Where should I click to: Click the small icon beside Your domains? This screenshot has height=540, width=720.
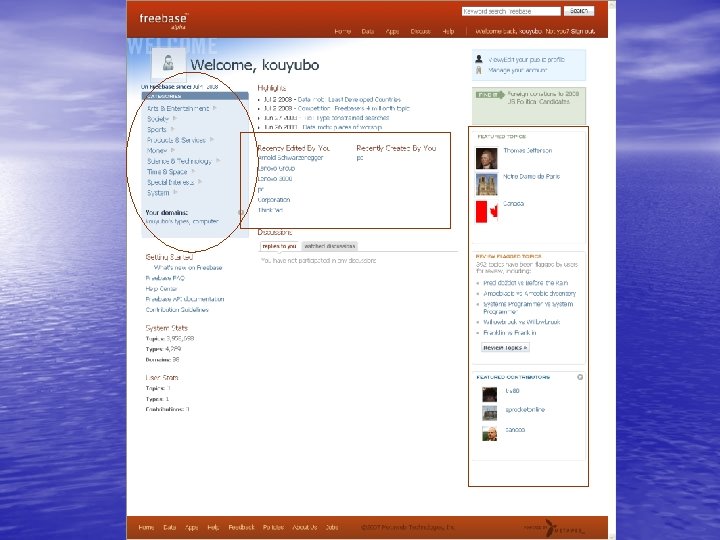[x=241, y=212]
